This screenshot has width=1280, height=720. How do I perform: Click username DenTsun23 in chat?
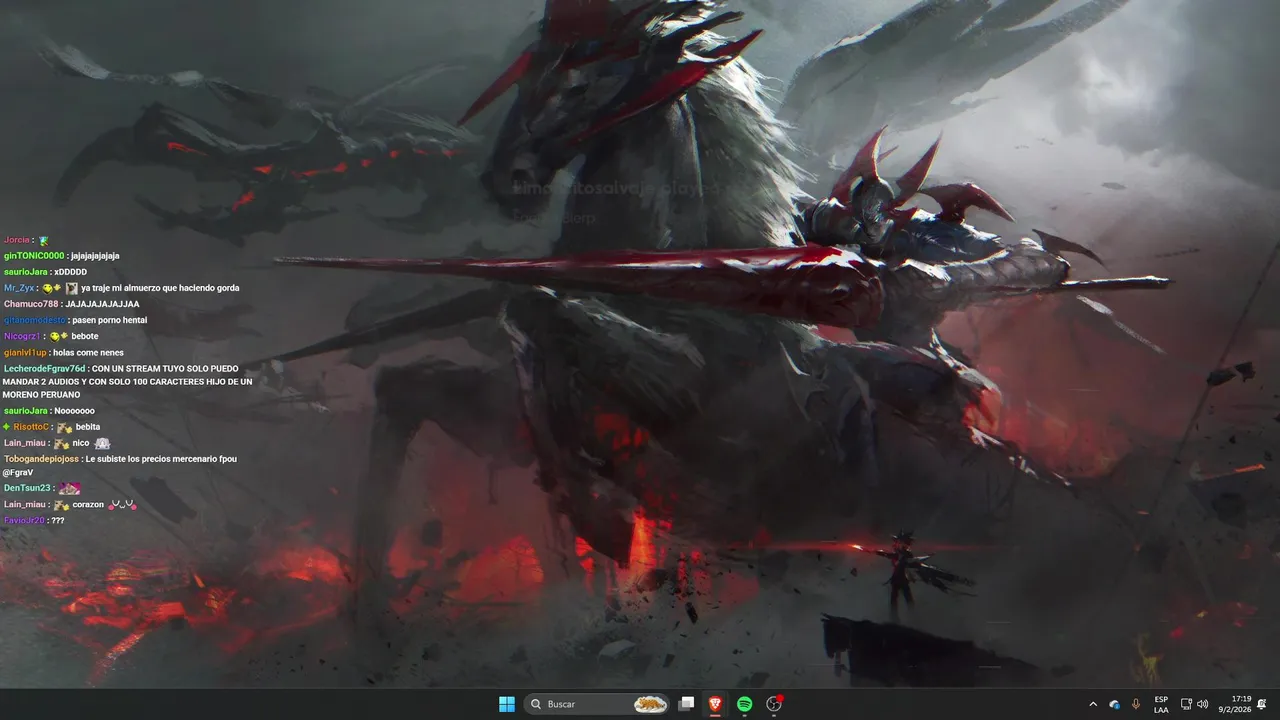coord(27,488)
